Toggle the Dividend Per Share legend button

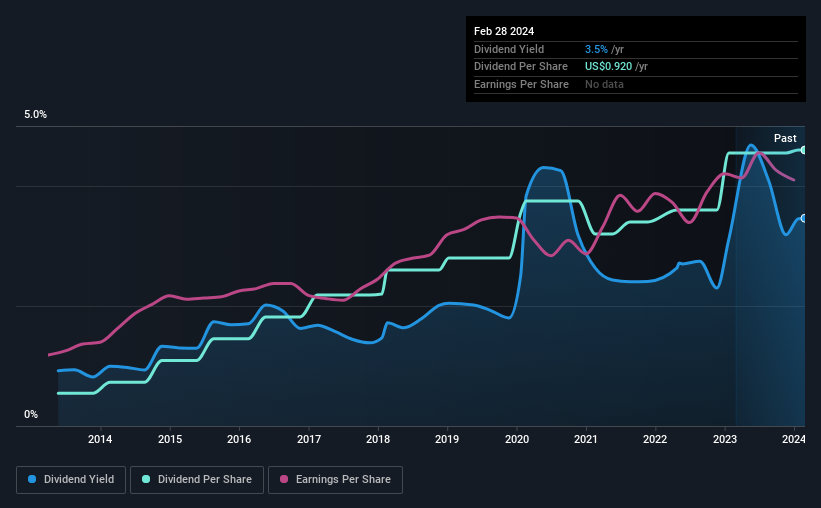pyautogui.click(x=196, y=480)
